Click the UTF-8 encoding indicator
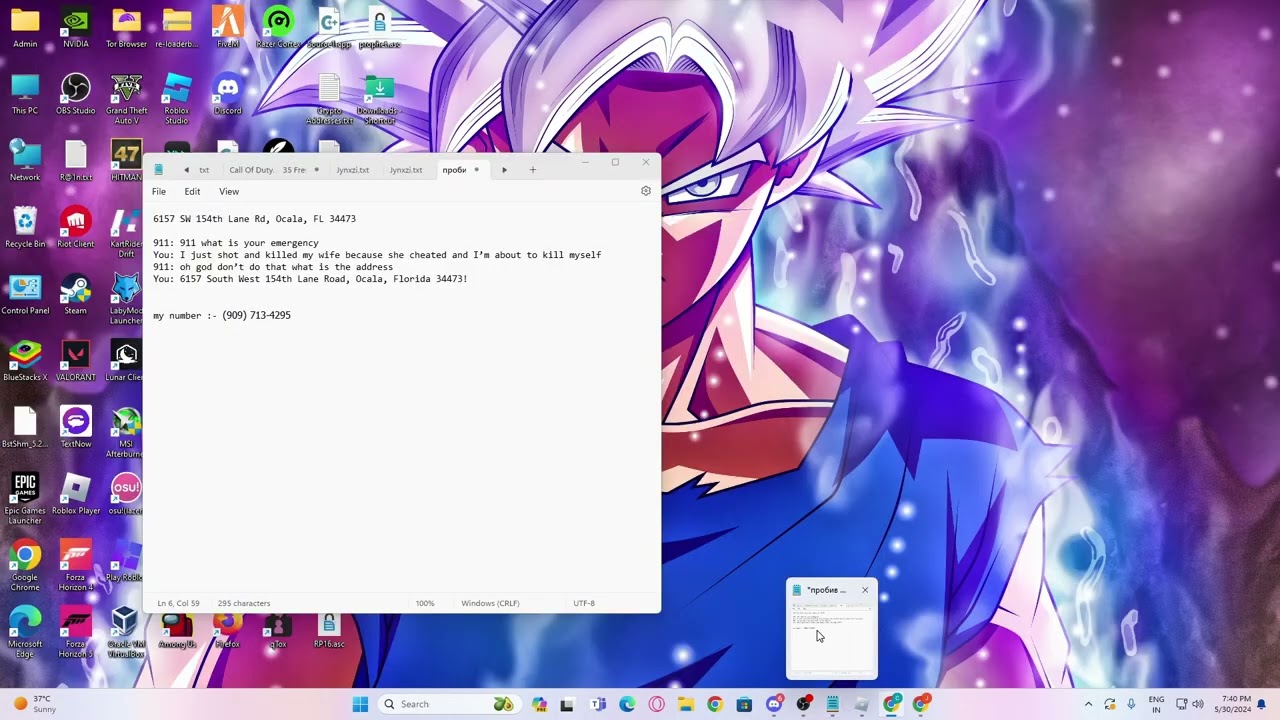The height and width of the screenshot is (720, 1280). pyautogui.click(x=584, y=603)
